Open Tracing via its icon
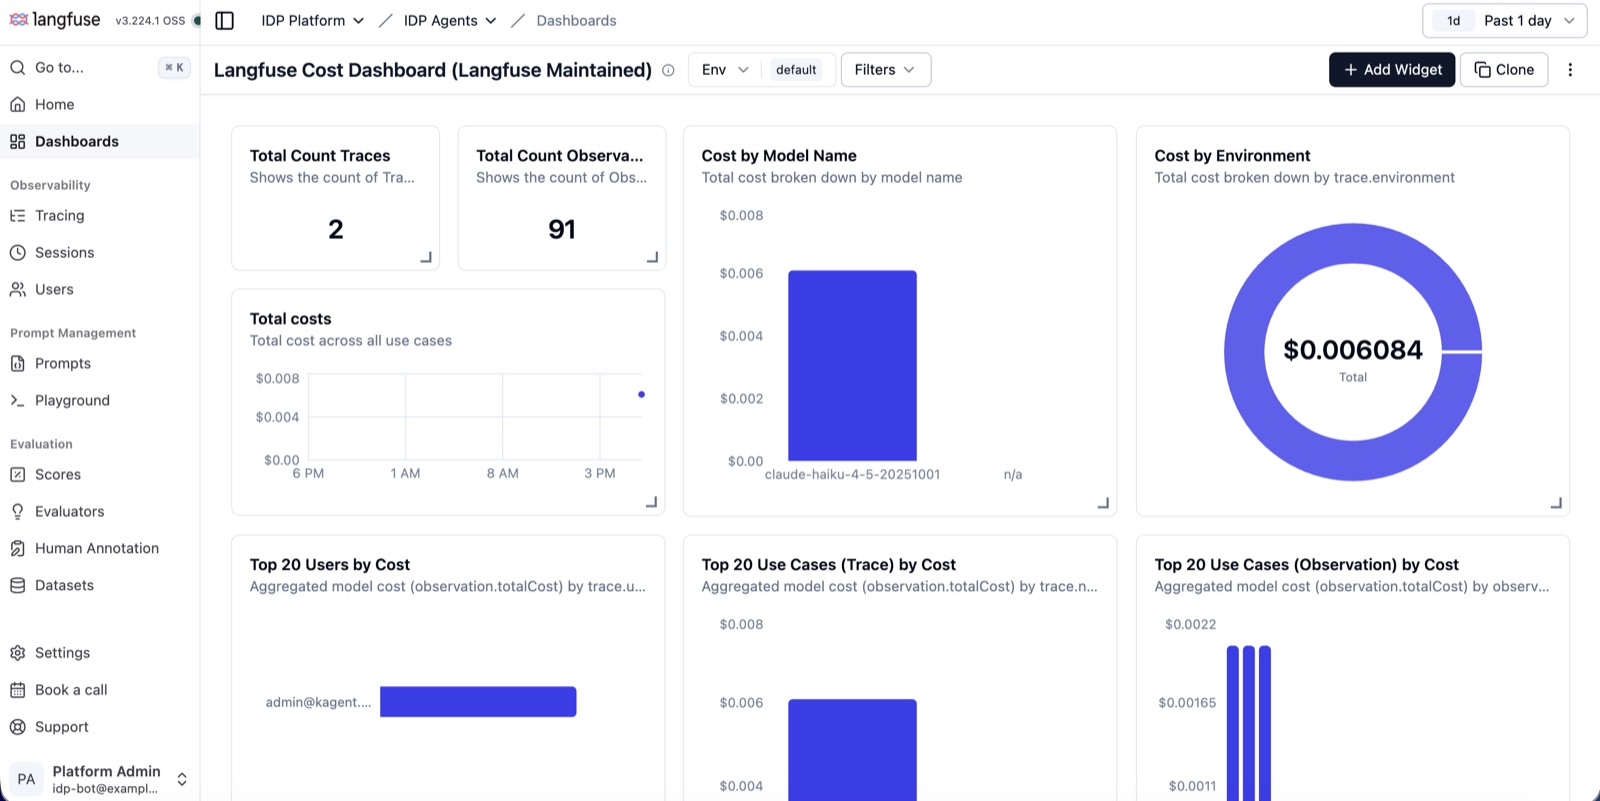 click(18, 215)
